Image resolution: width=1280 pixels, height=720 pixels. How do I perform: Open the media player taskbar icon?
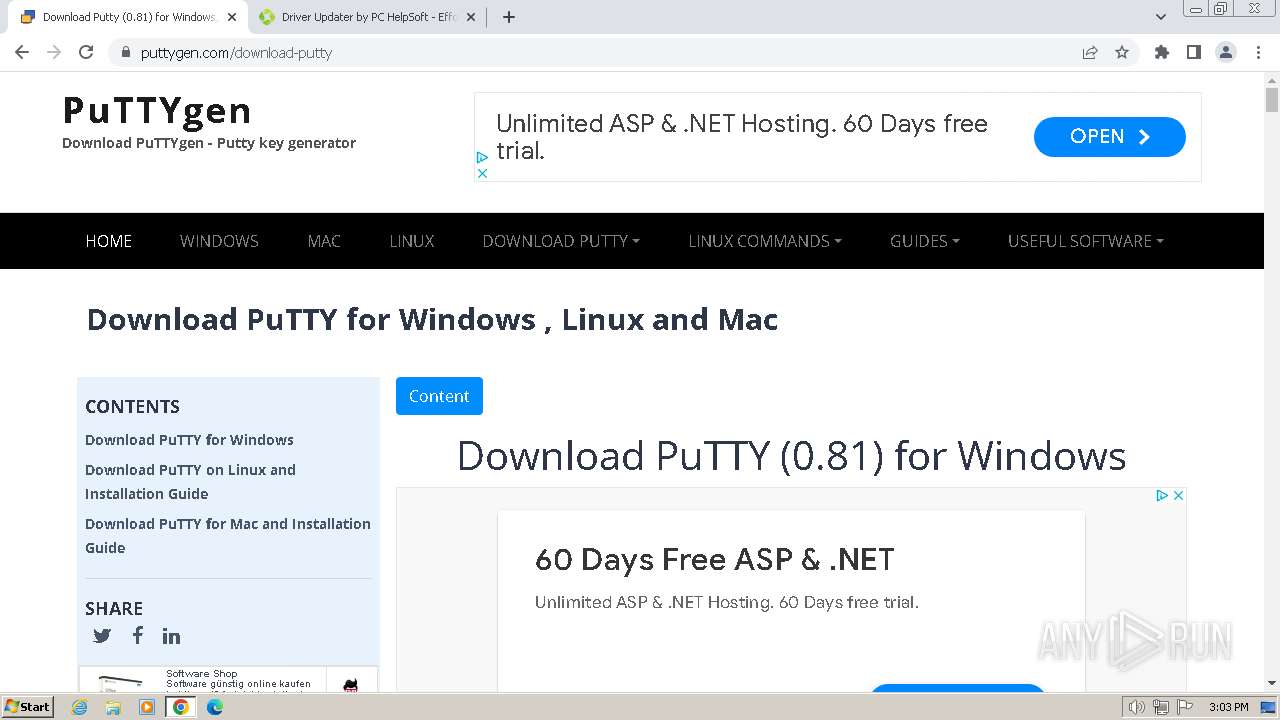click(147, 707)
